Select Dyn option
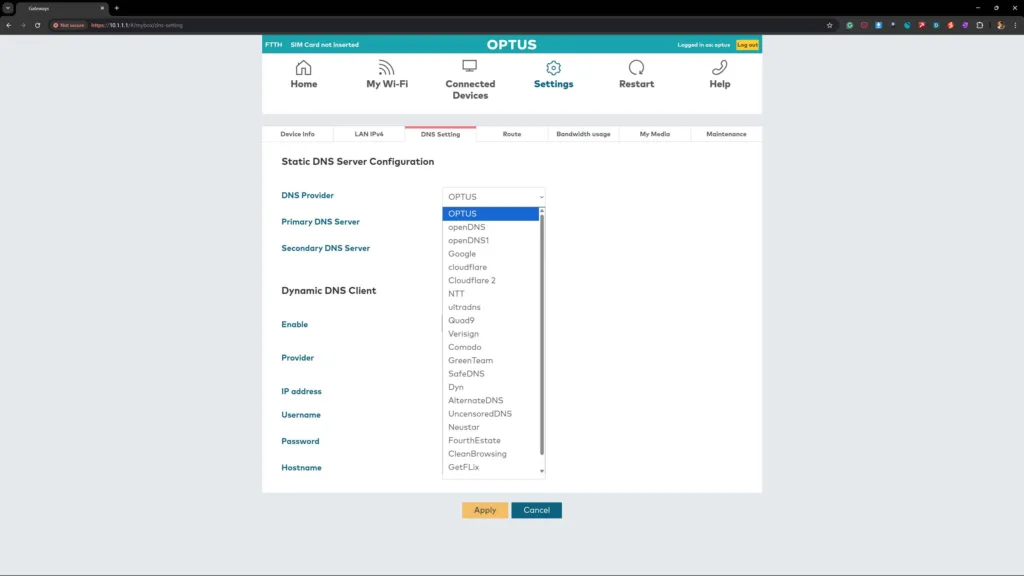1024x576 pixels. [490, 387]
